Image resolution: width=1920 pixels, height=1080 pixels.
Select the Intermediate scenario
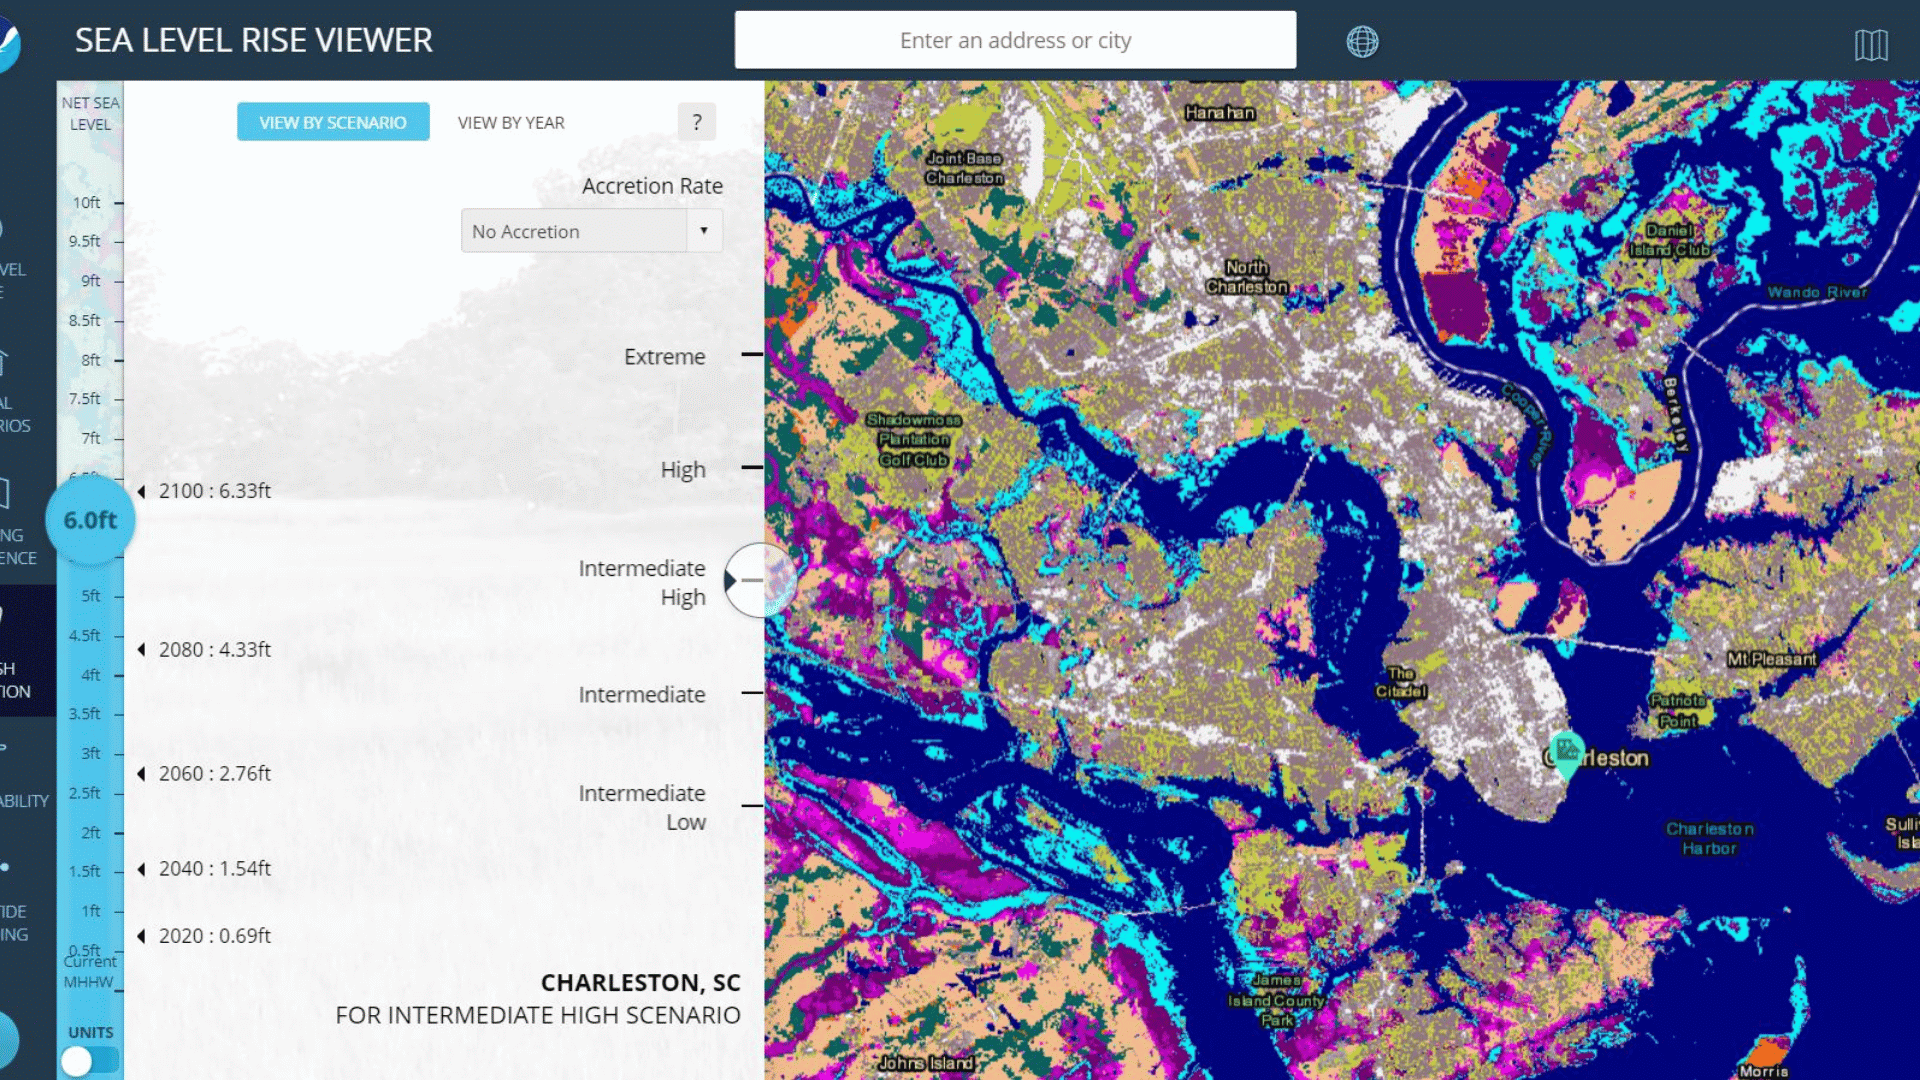642,694
